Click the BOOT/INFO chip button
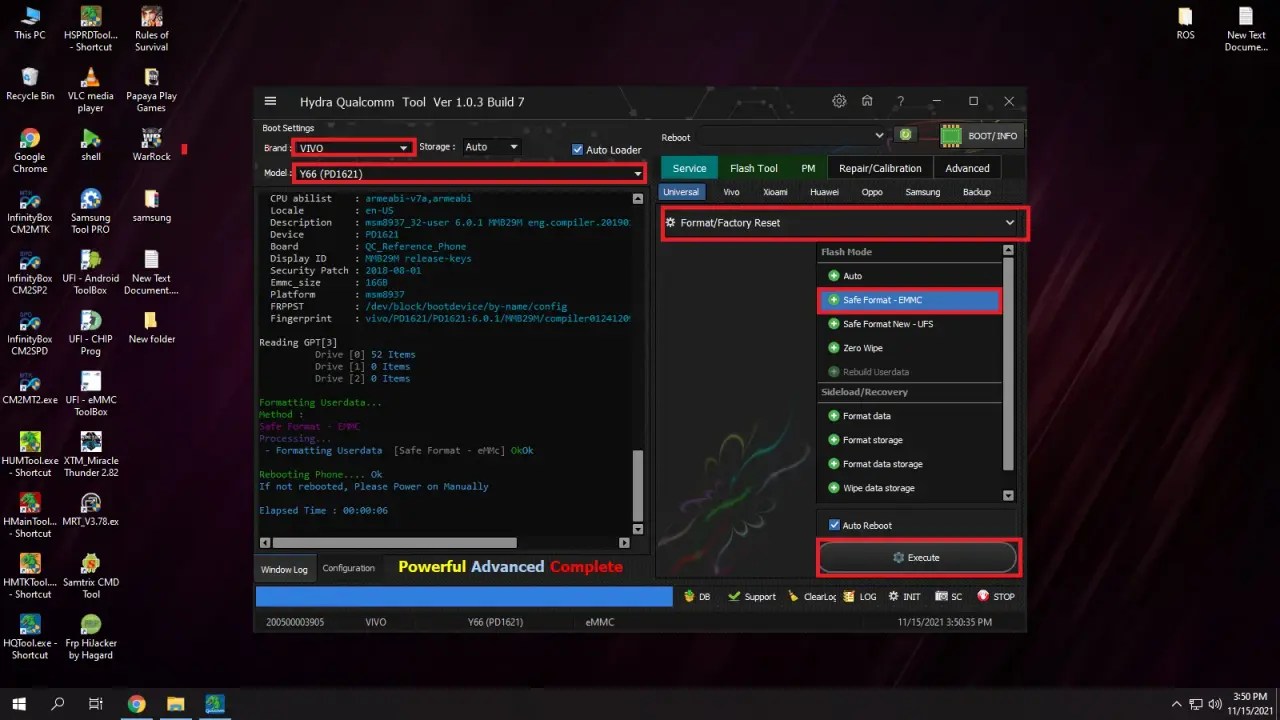The height and width of the screenshot is (720, 1280). click(979, 135)
